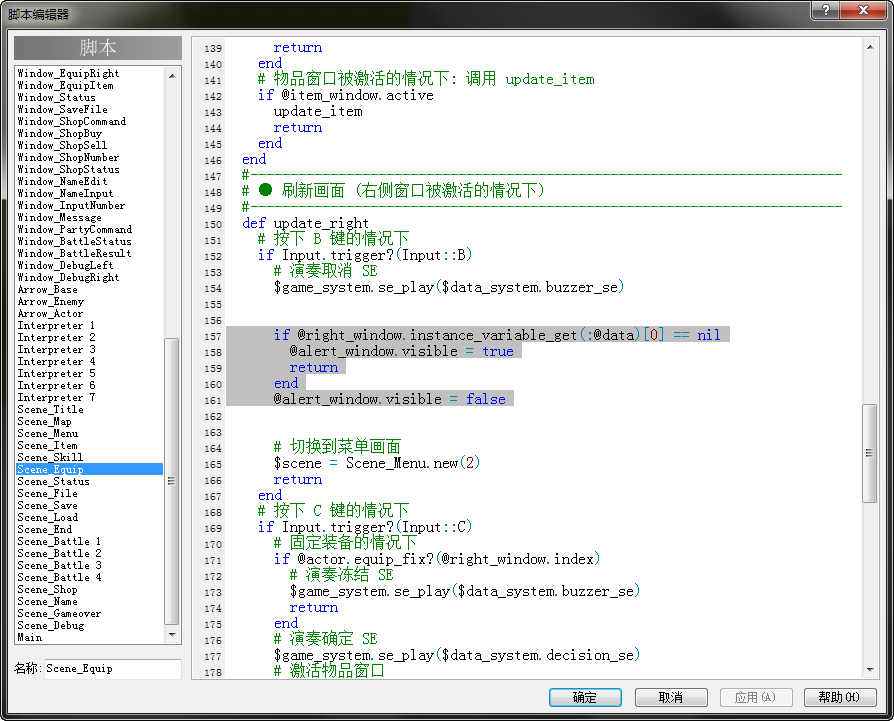Select the Window_ShopBuy script

tap(59, 133)
